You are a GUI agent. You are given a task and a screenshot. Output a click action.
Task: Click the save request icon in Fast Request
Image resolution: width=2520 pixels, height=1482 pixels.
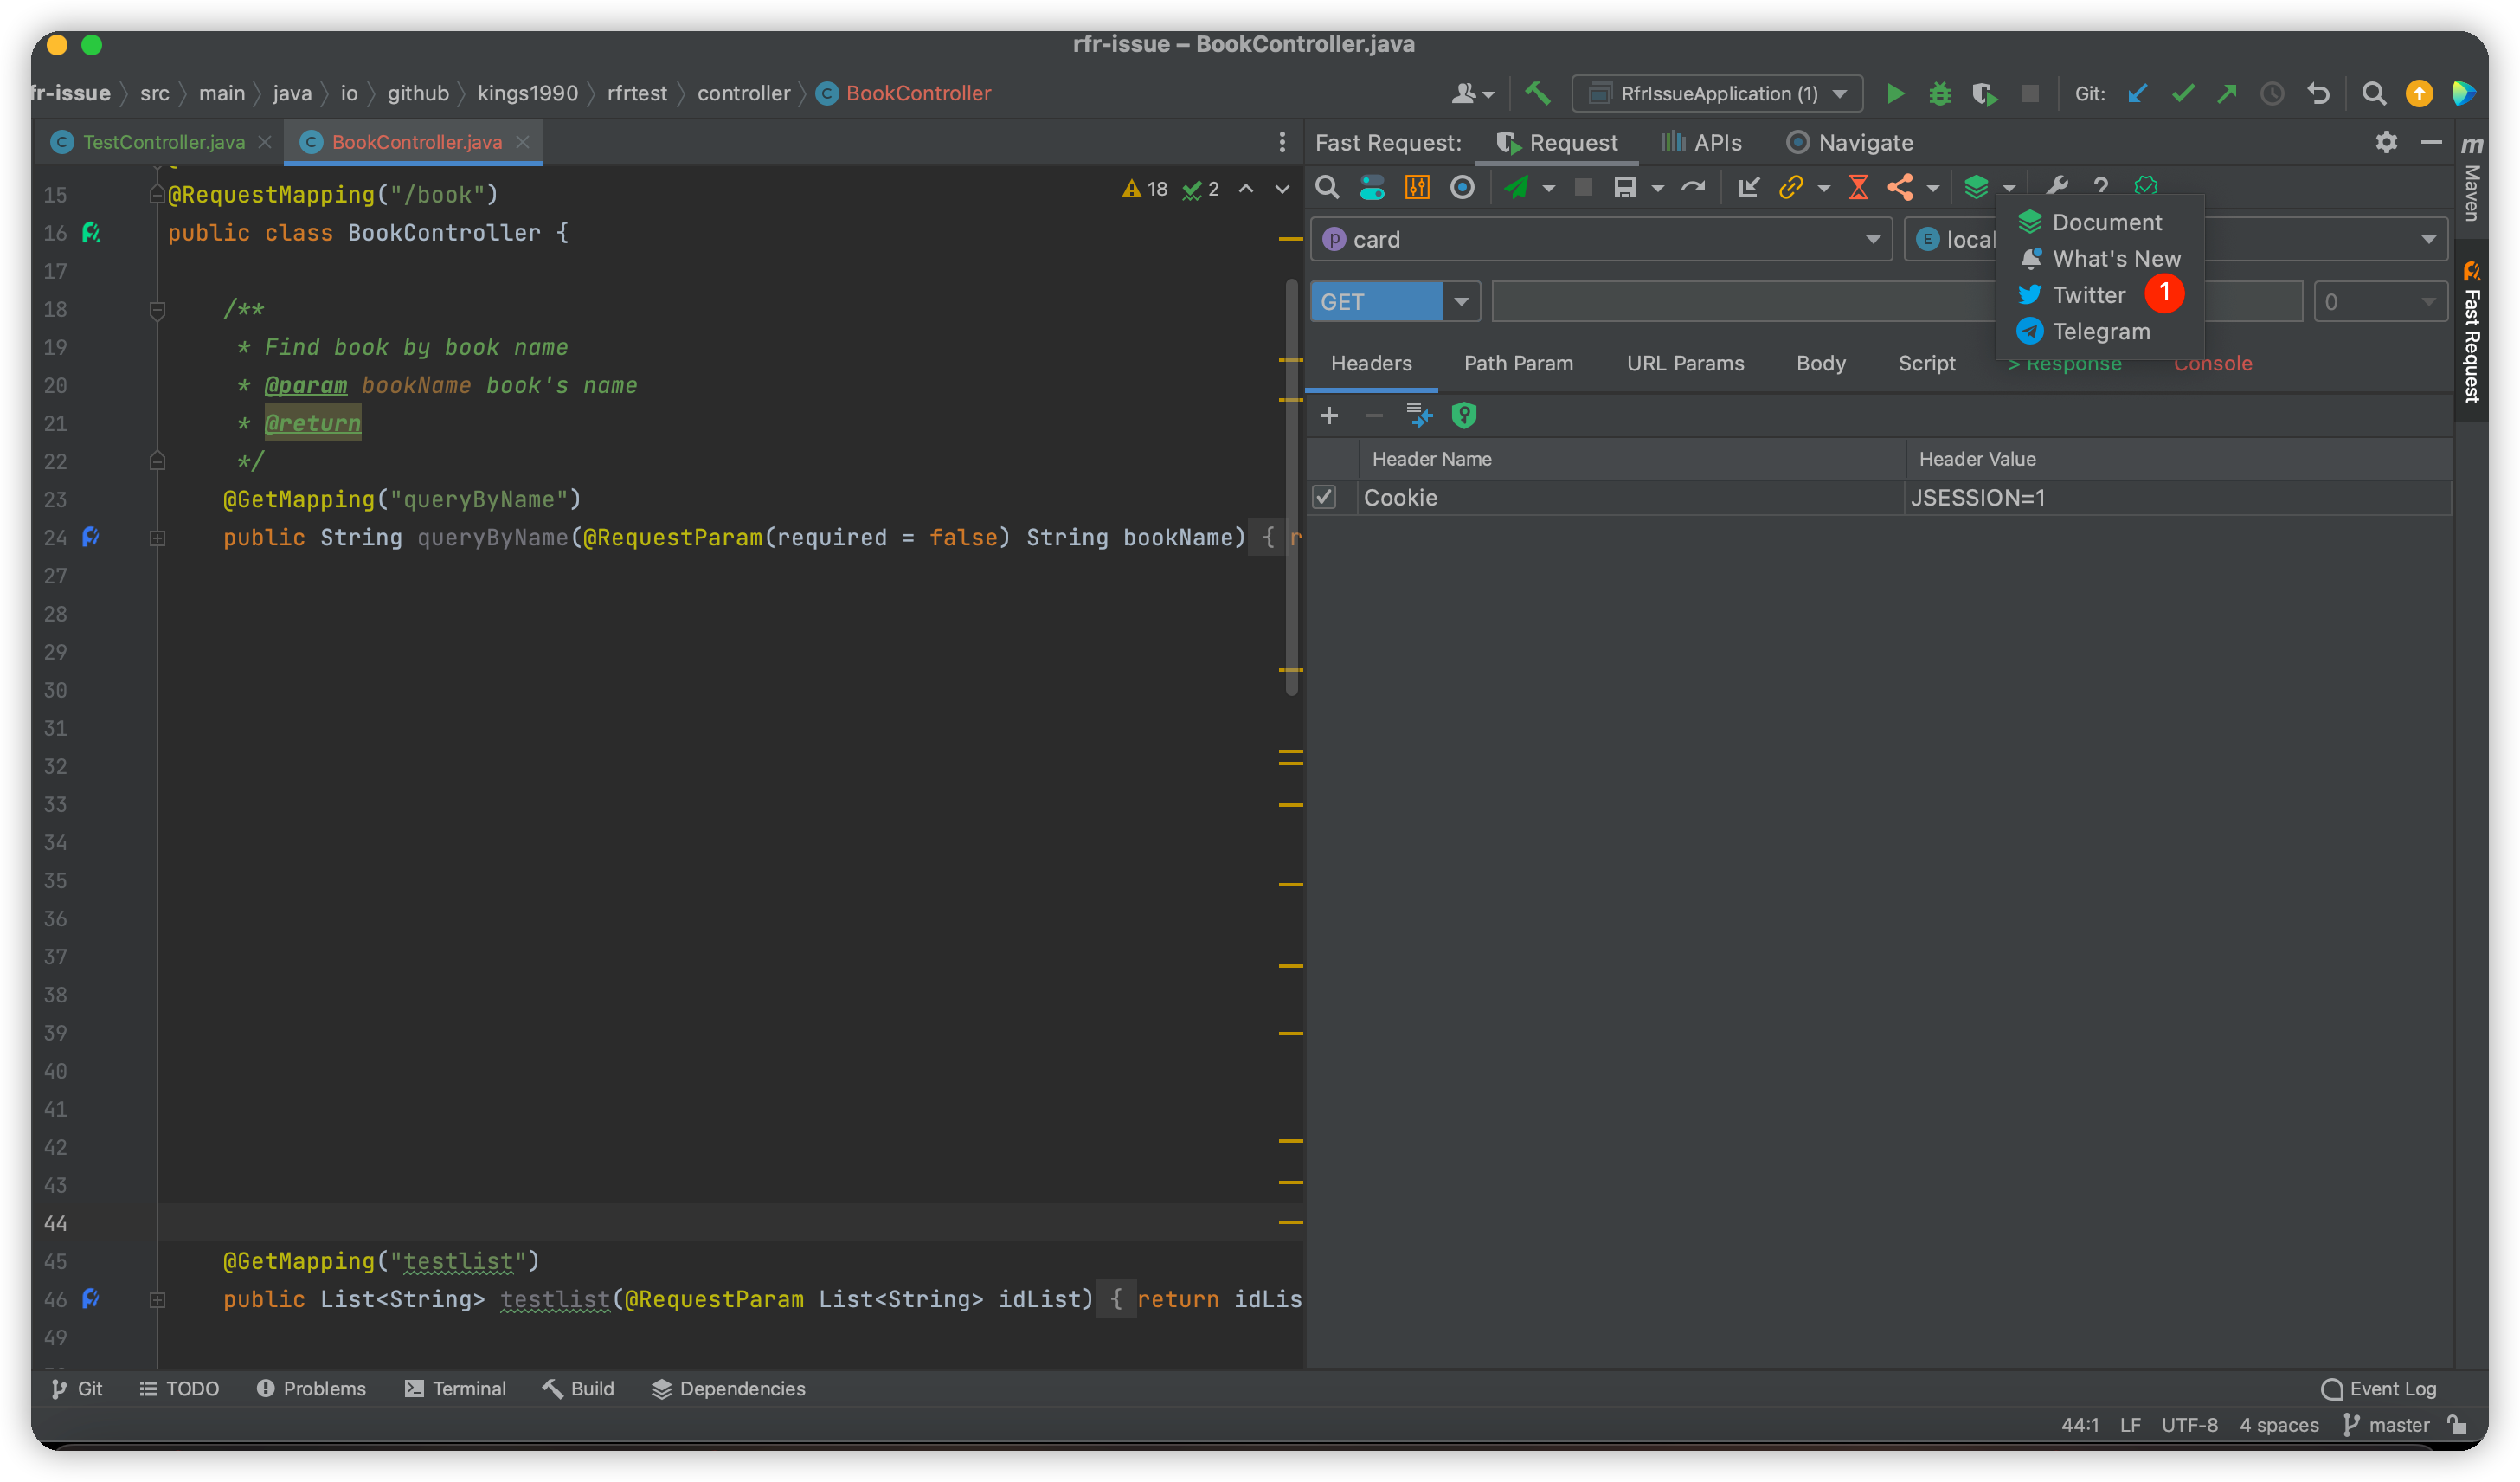[x=1624, y=189]
